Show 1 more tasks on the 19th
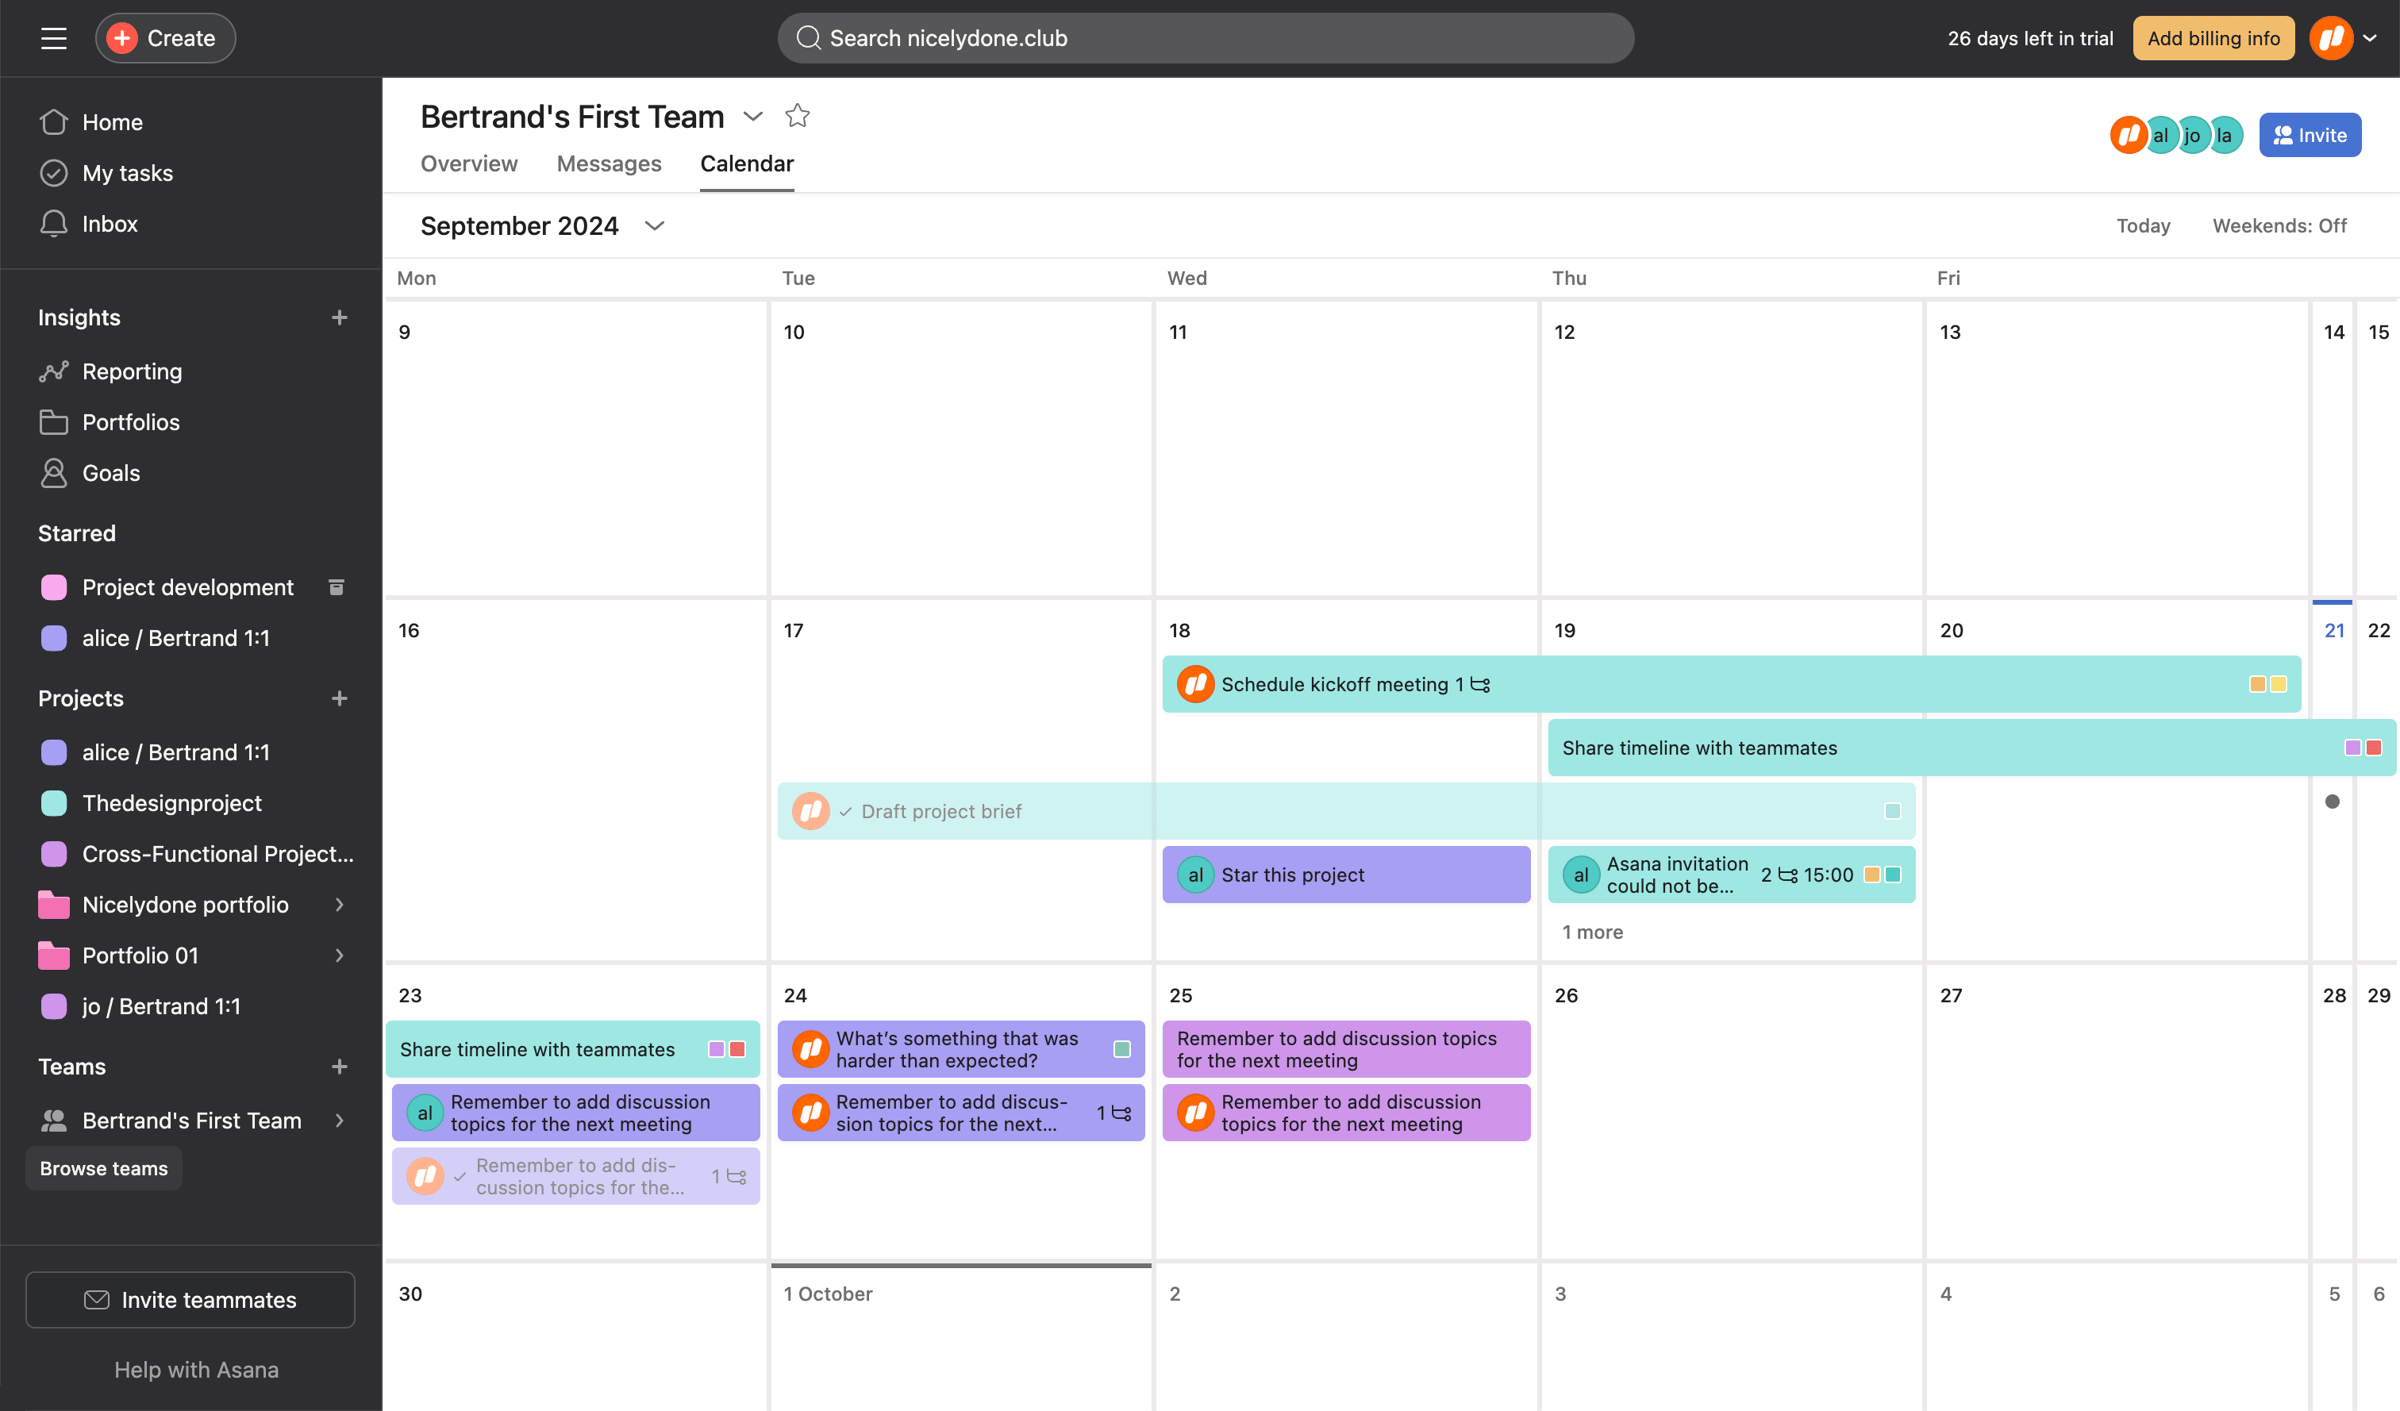This screenshot has height=1411, width=2400. tap(1592, 931)
